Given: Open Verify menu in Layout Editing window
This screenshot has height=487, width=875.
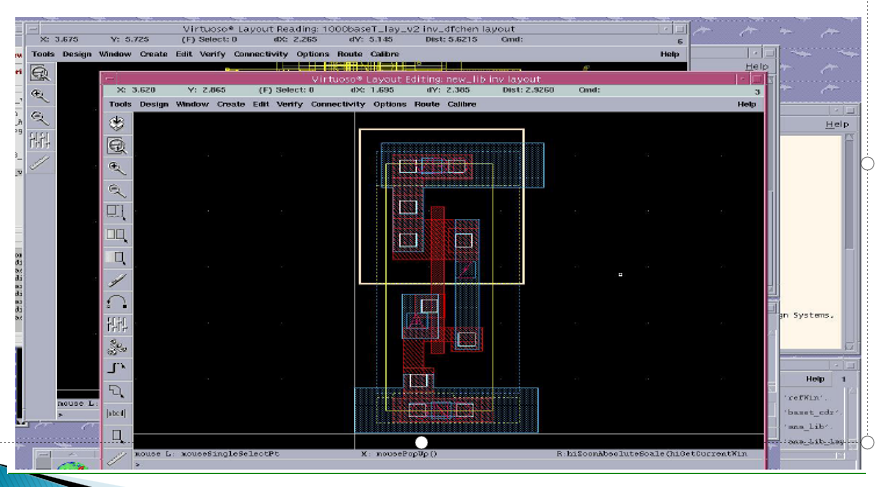Looking at the screenshot, I should (x=290, y=104).
